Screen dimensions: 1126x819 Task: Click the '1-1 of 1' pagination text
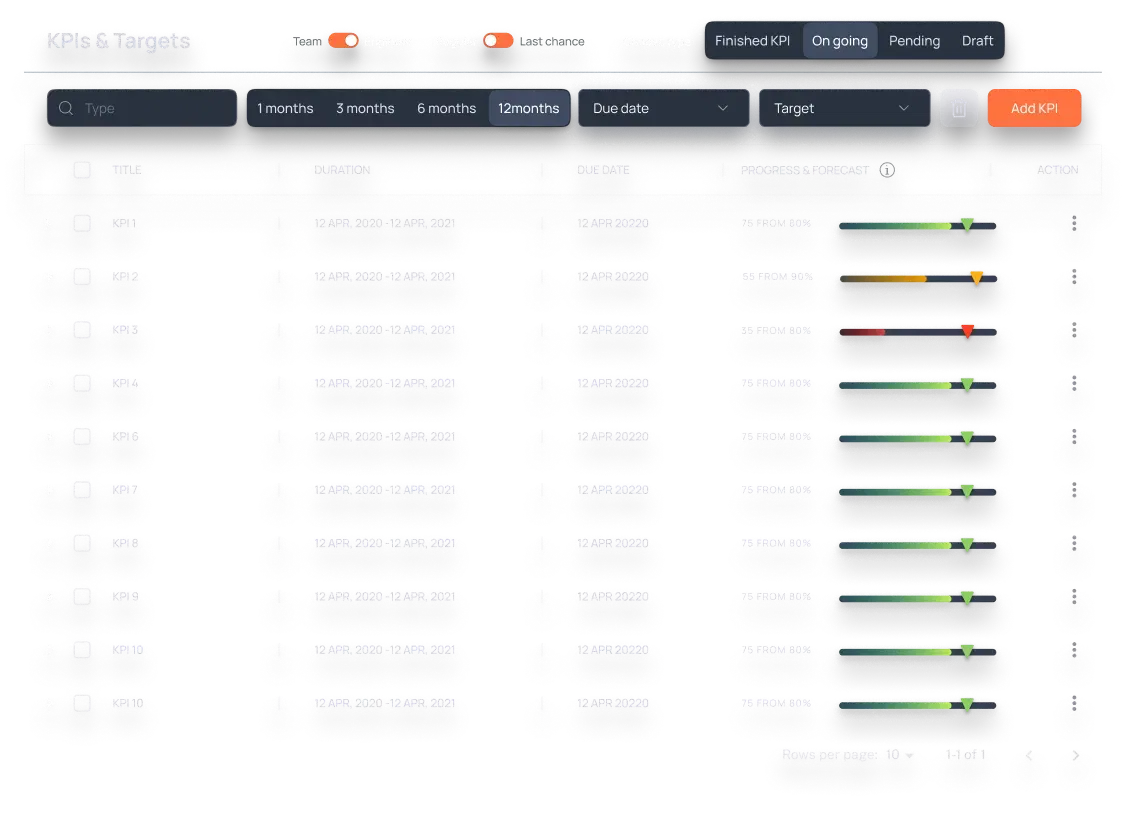[x=965, y=754]
